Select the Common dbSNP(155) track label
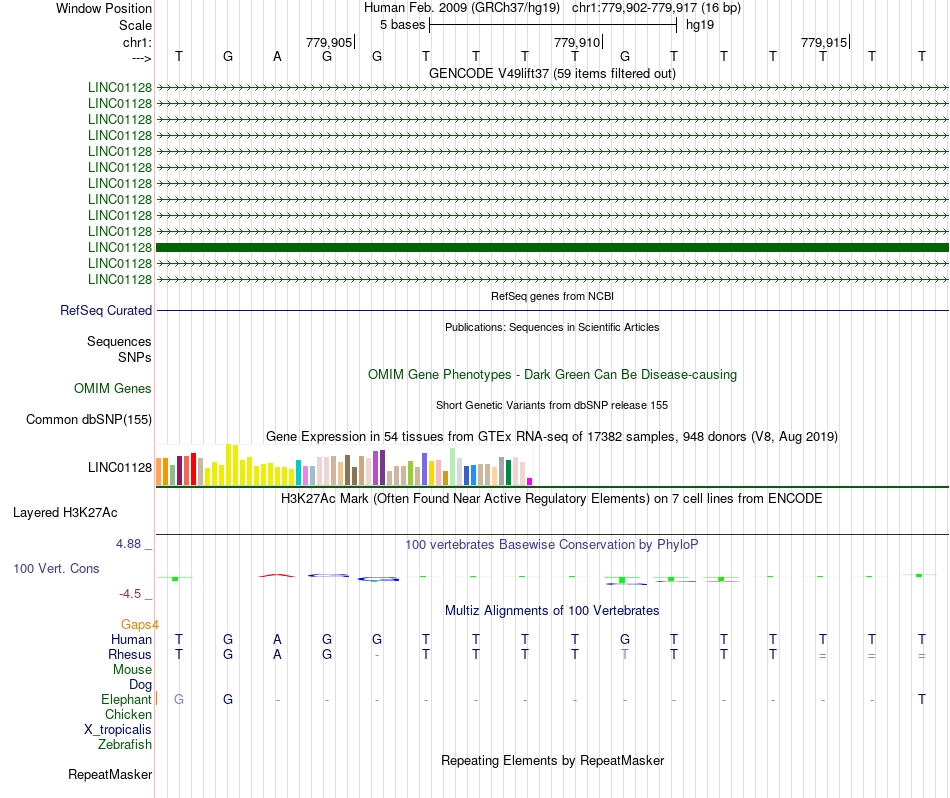 89,419
